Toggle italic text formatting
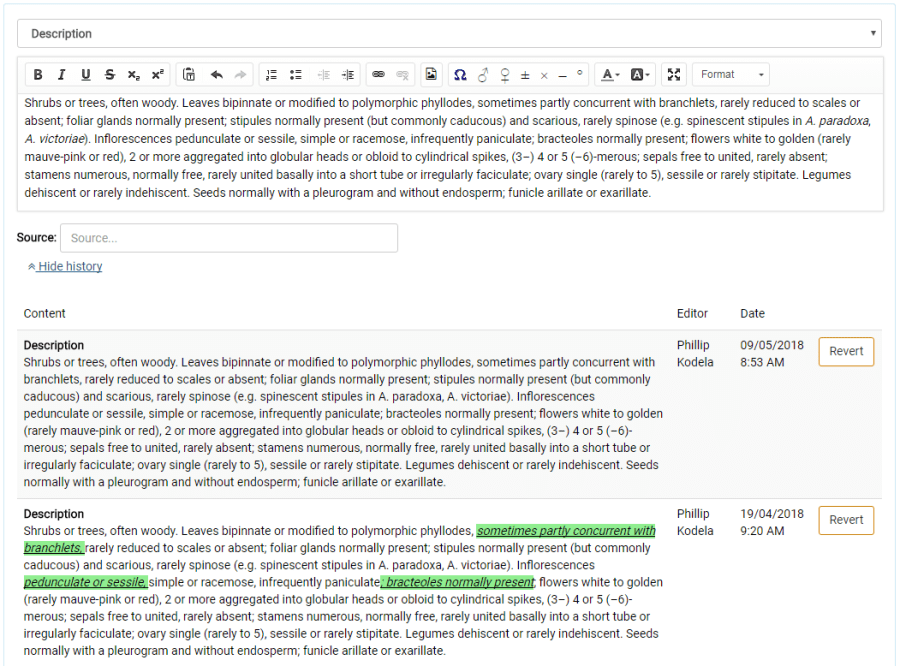Image resolution: width=900 pixels, height=666 pixels. (62, 75)
